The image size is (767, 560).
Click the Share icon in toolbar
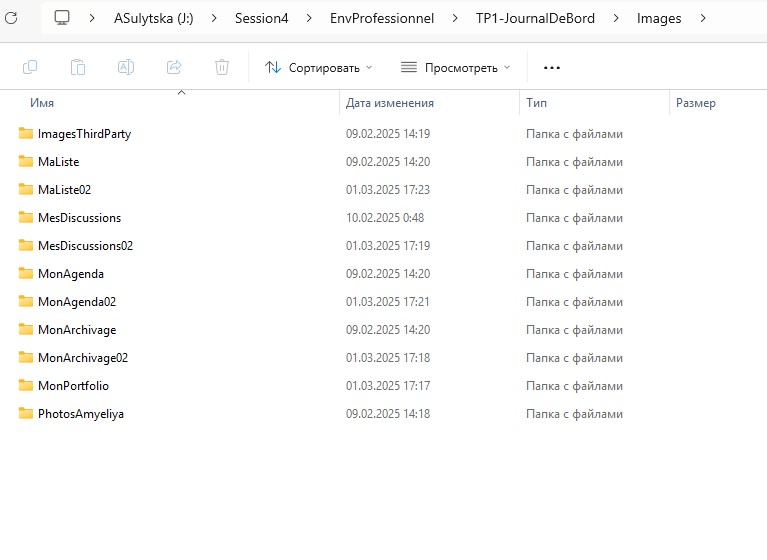click(174, 67)
